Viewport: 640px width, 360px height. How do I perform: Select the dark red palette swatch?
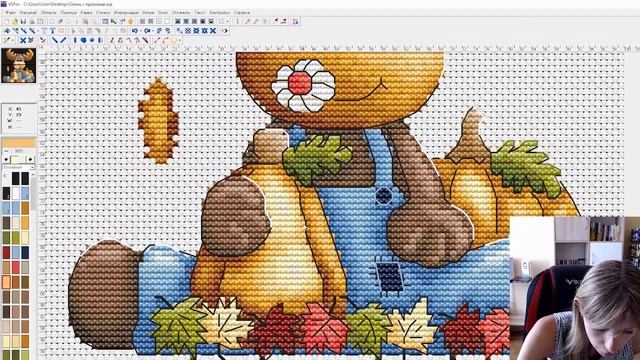(7, 252)
